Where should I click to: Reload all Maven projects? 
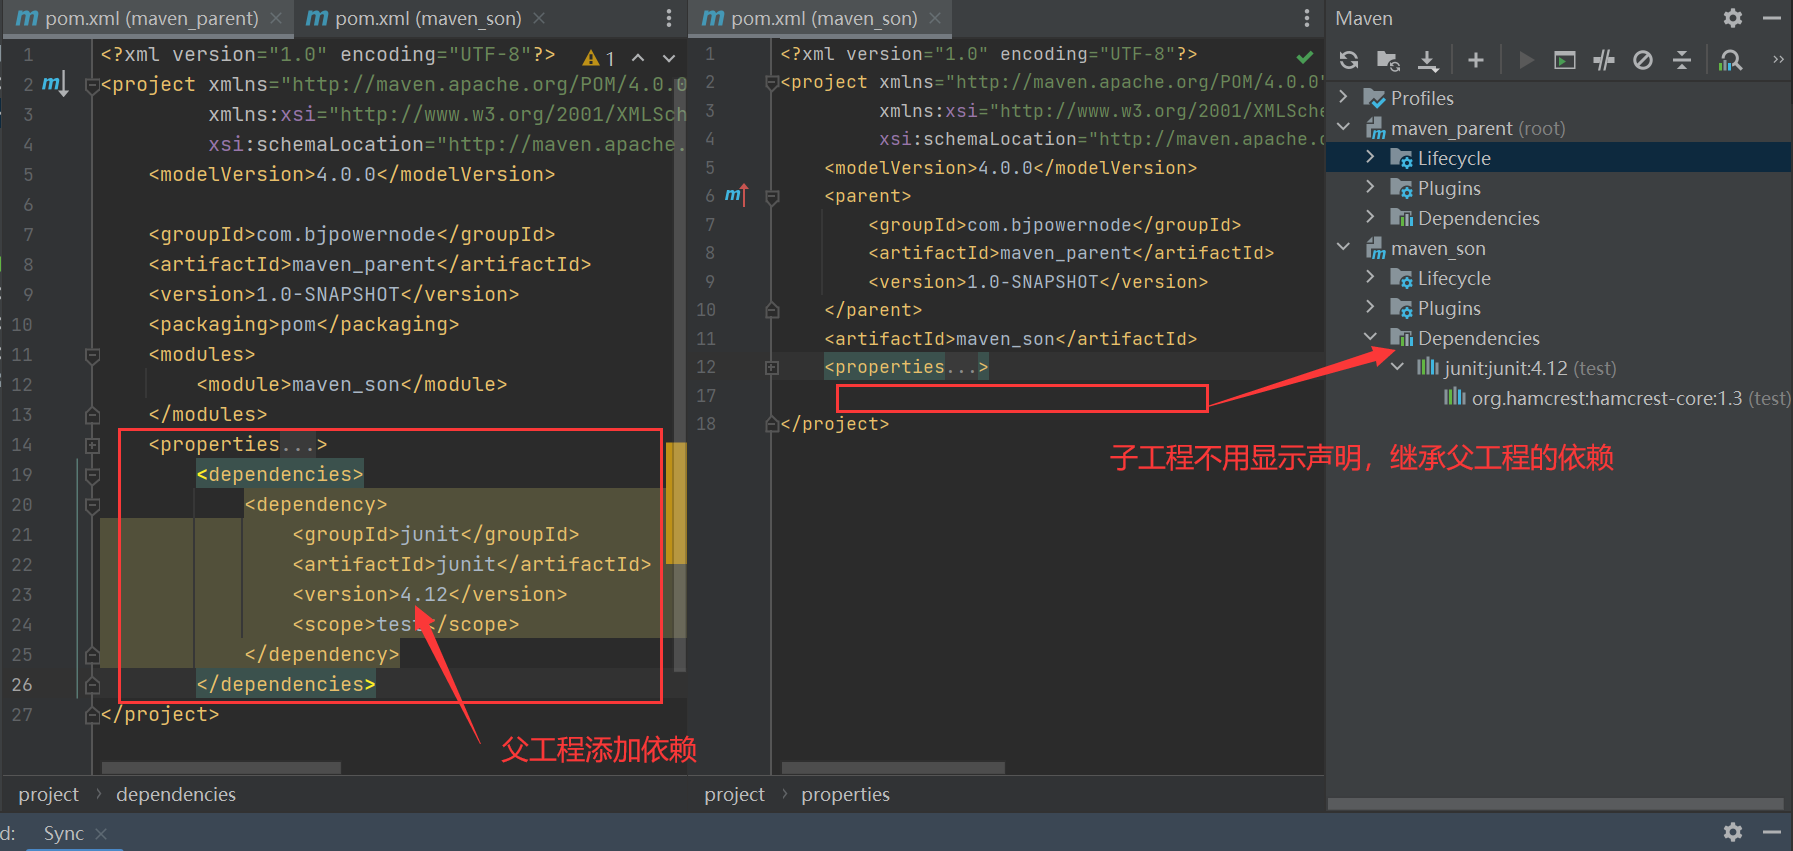[1349, 60]
